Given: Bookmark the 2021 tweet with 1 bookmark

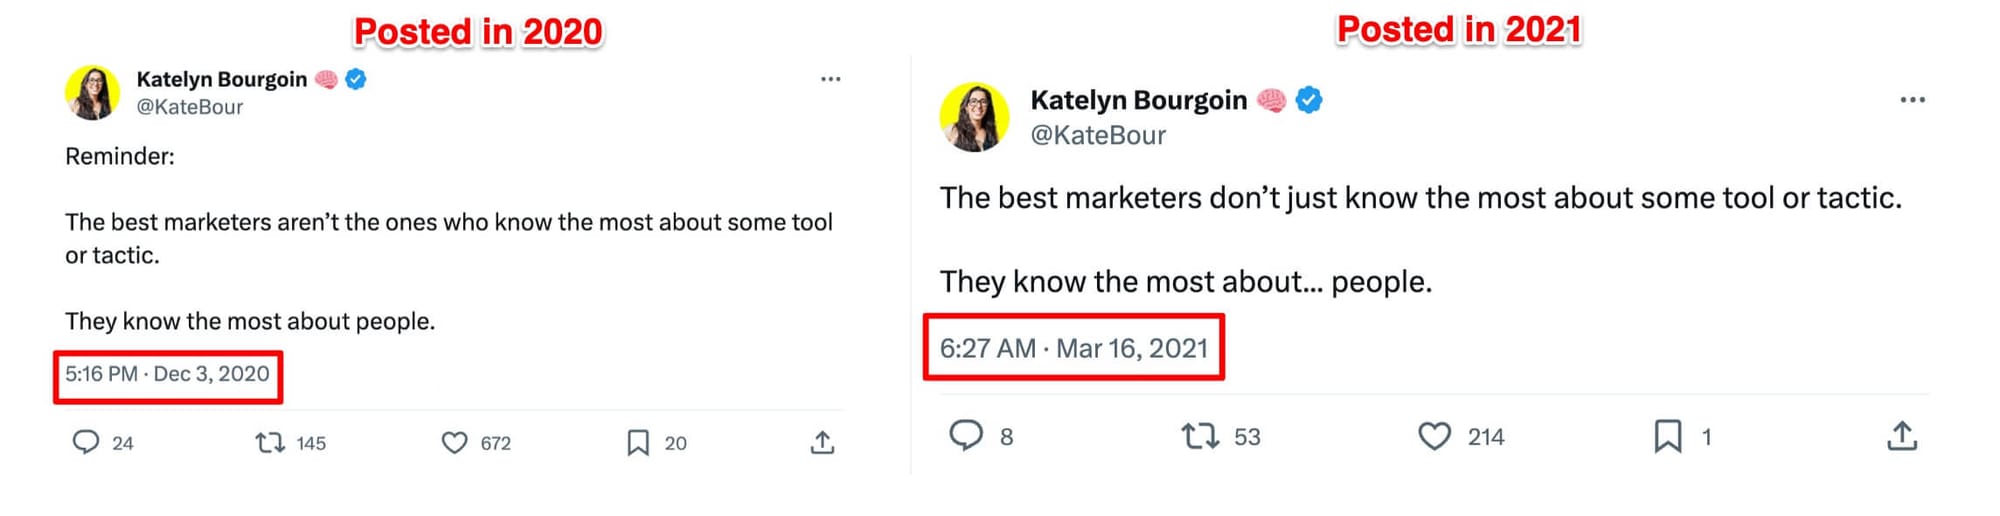Looking at the screenshot, I should [x=1667, y=436].
